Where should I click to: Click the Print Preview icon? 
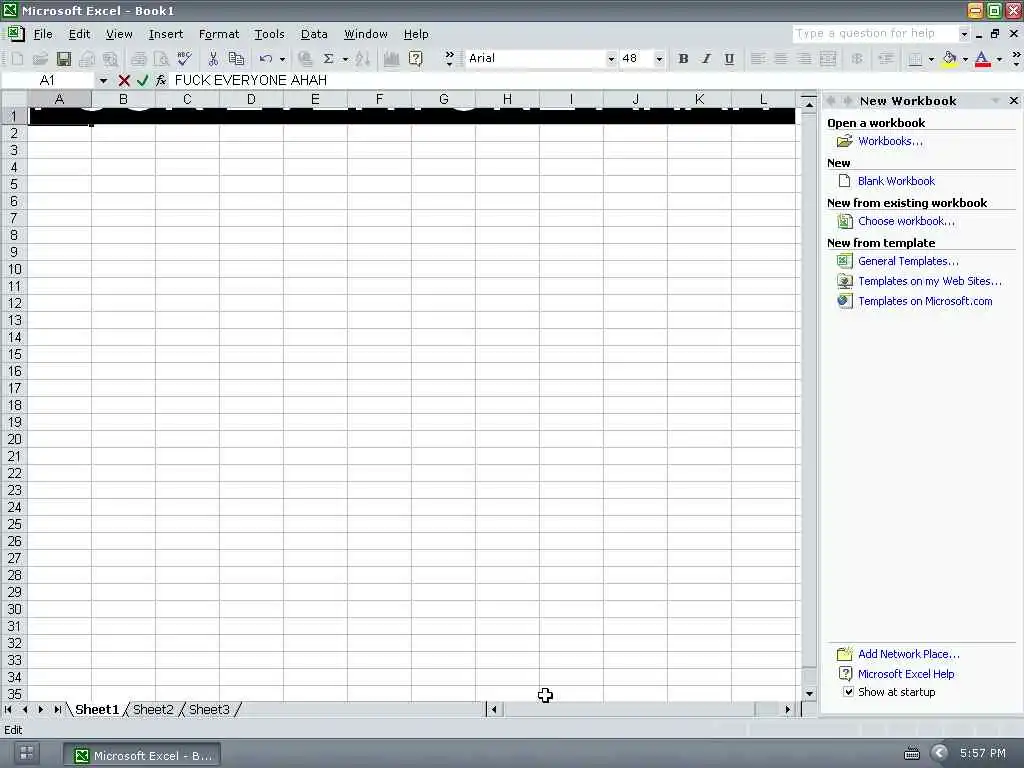tap(161, 59)
